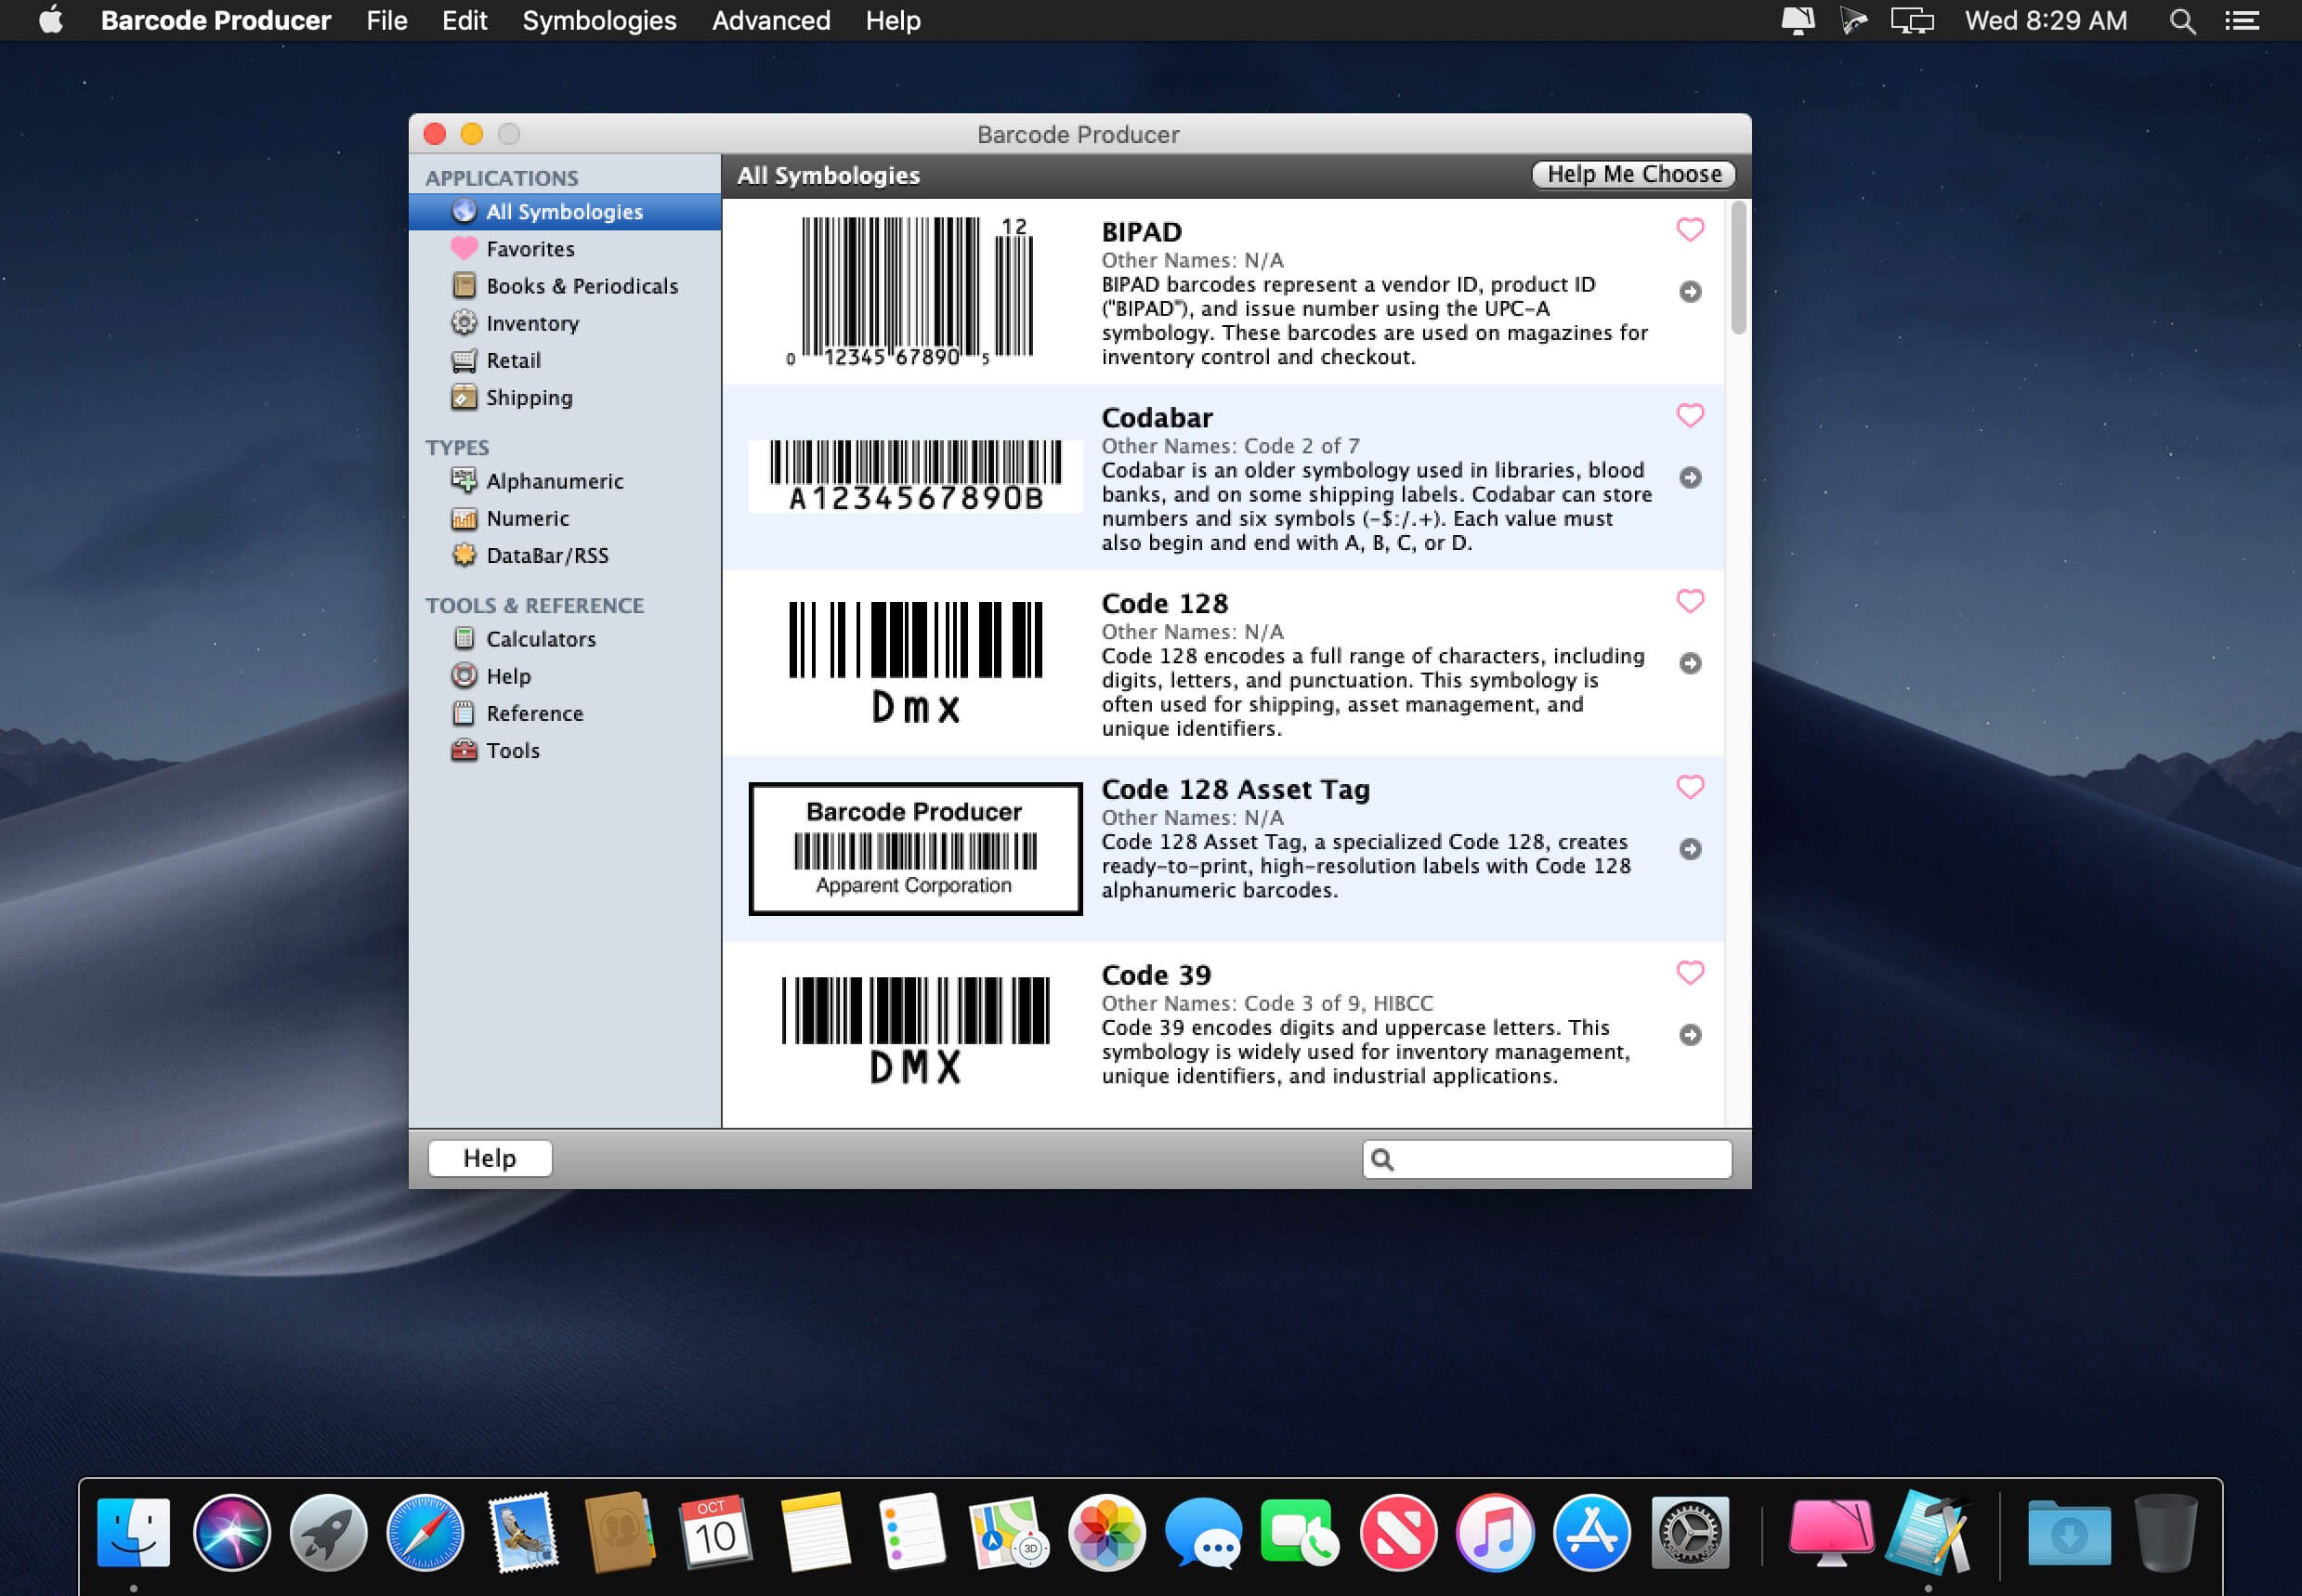Image resolution: width=2302 pixels, height=1596 pixels.
Task: Open the Retail category
Action: point(514,360)
